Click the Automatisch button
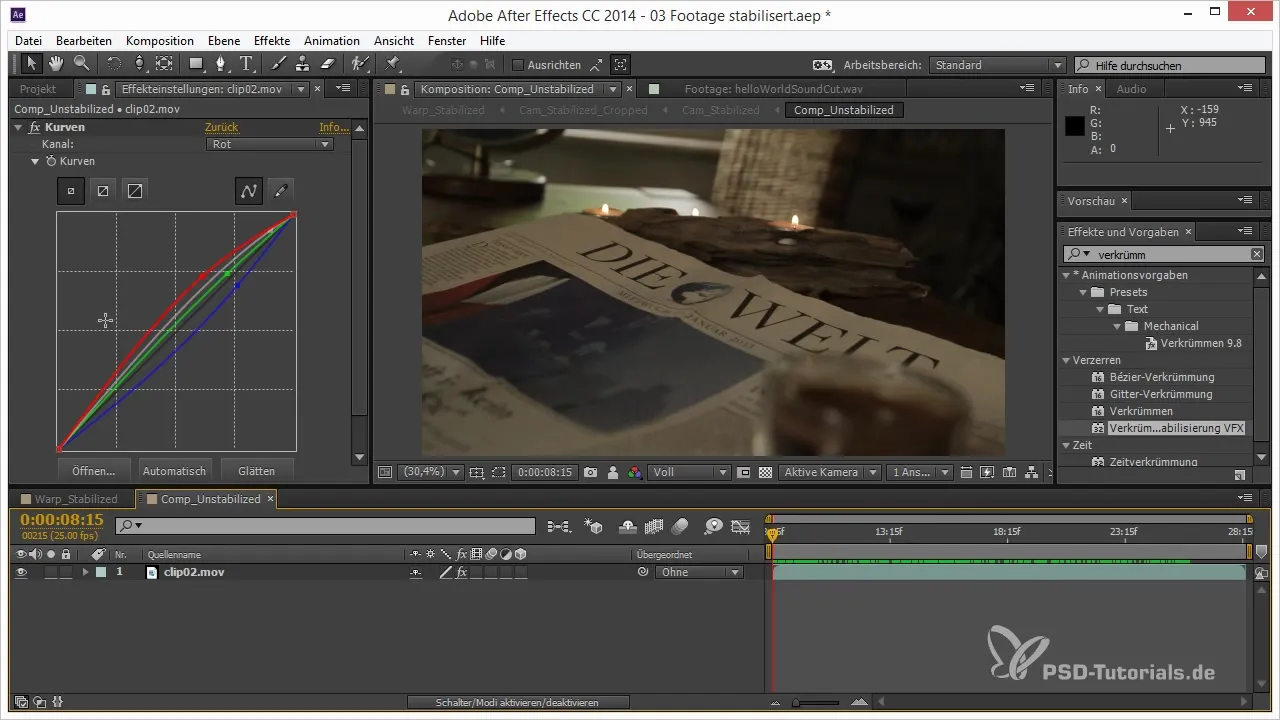 174,470
